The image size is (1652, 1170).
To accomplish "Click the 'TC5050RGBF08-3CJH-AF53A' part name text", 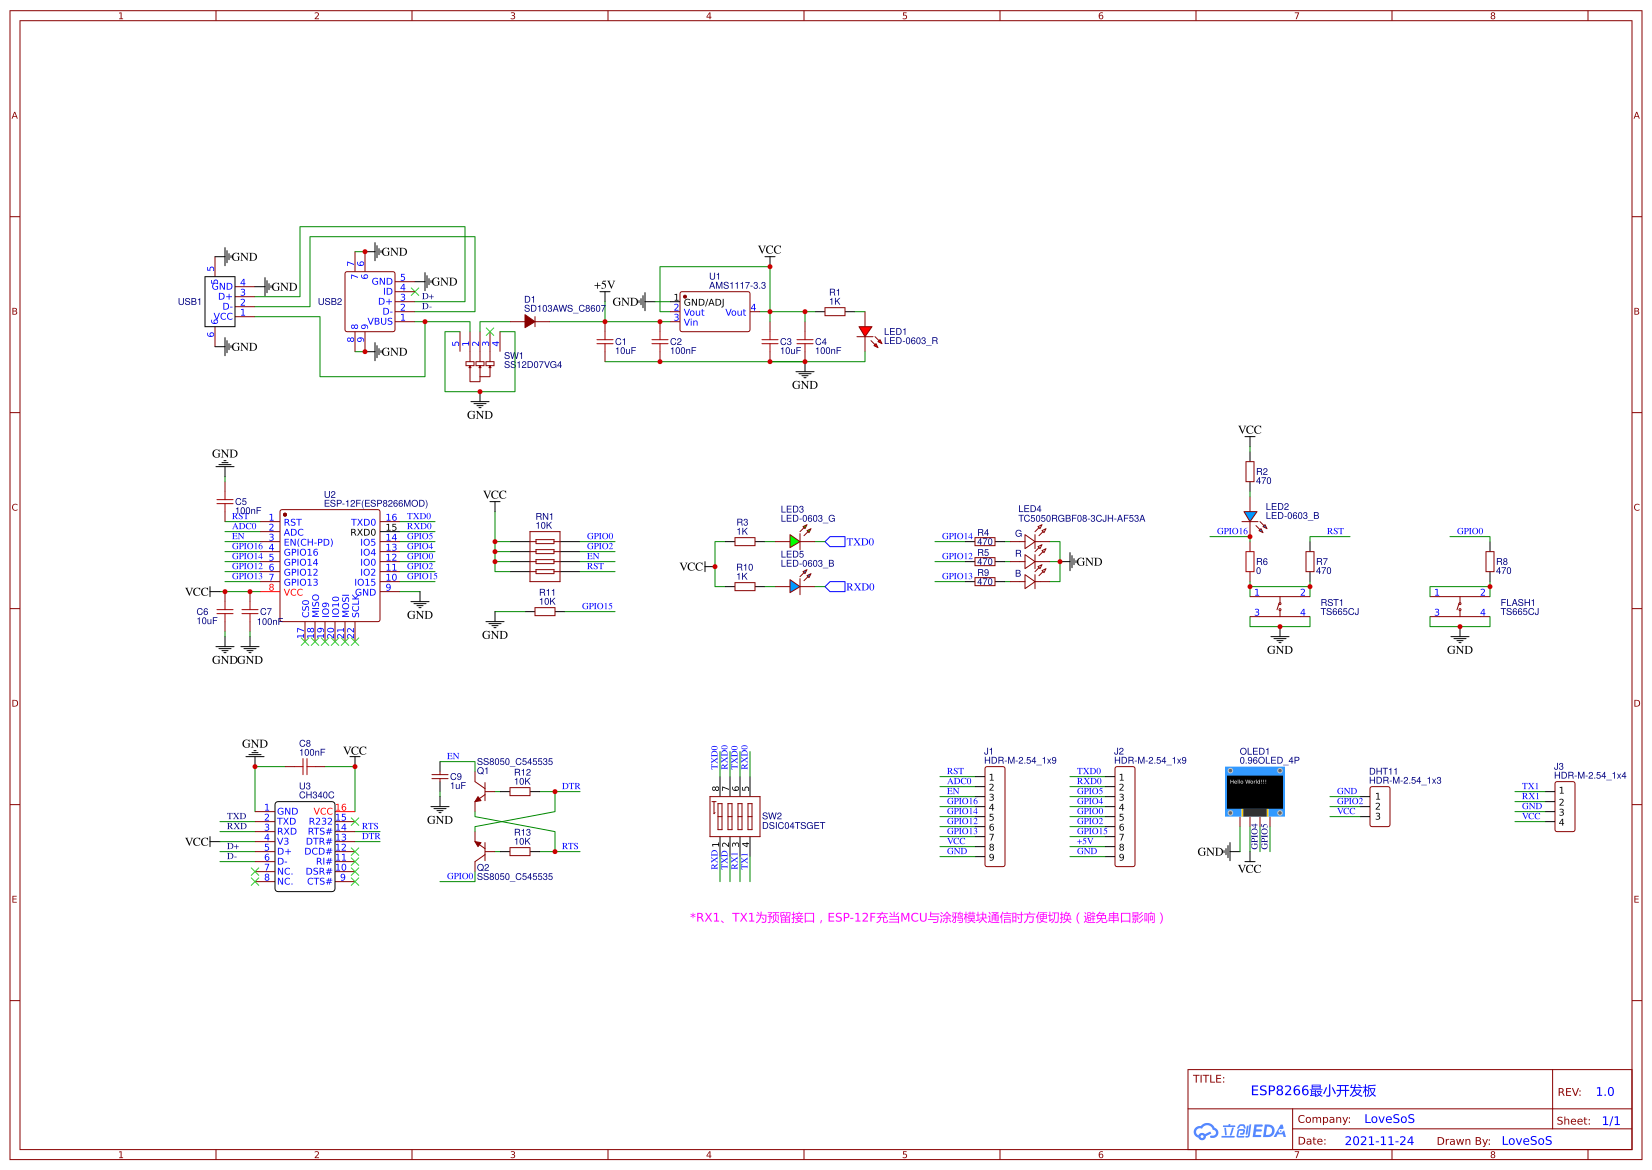I will [1082, 519].
